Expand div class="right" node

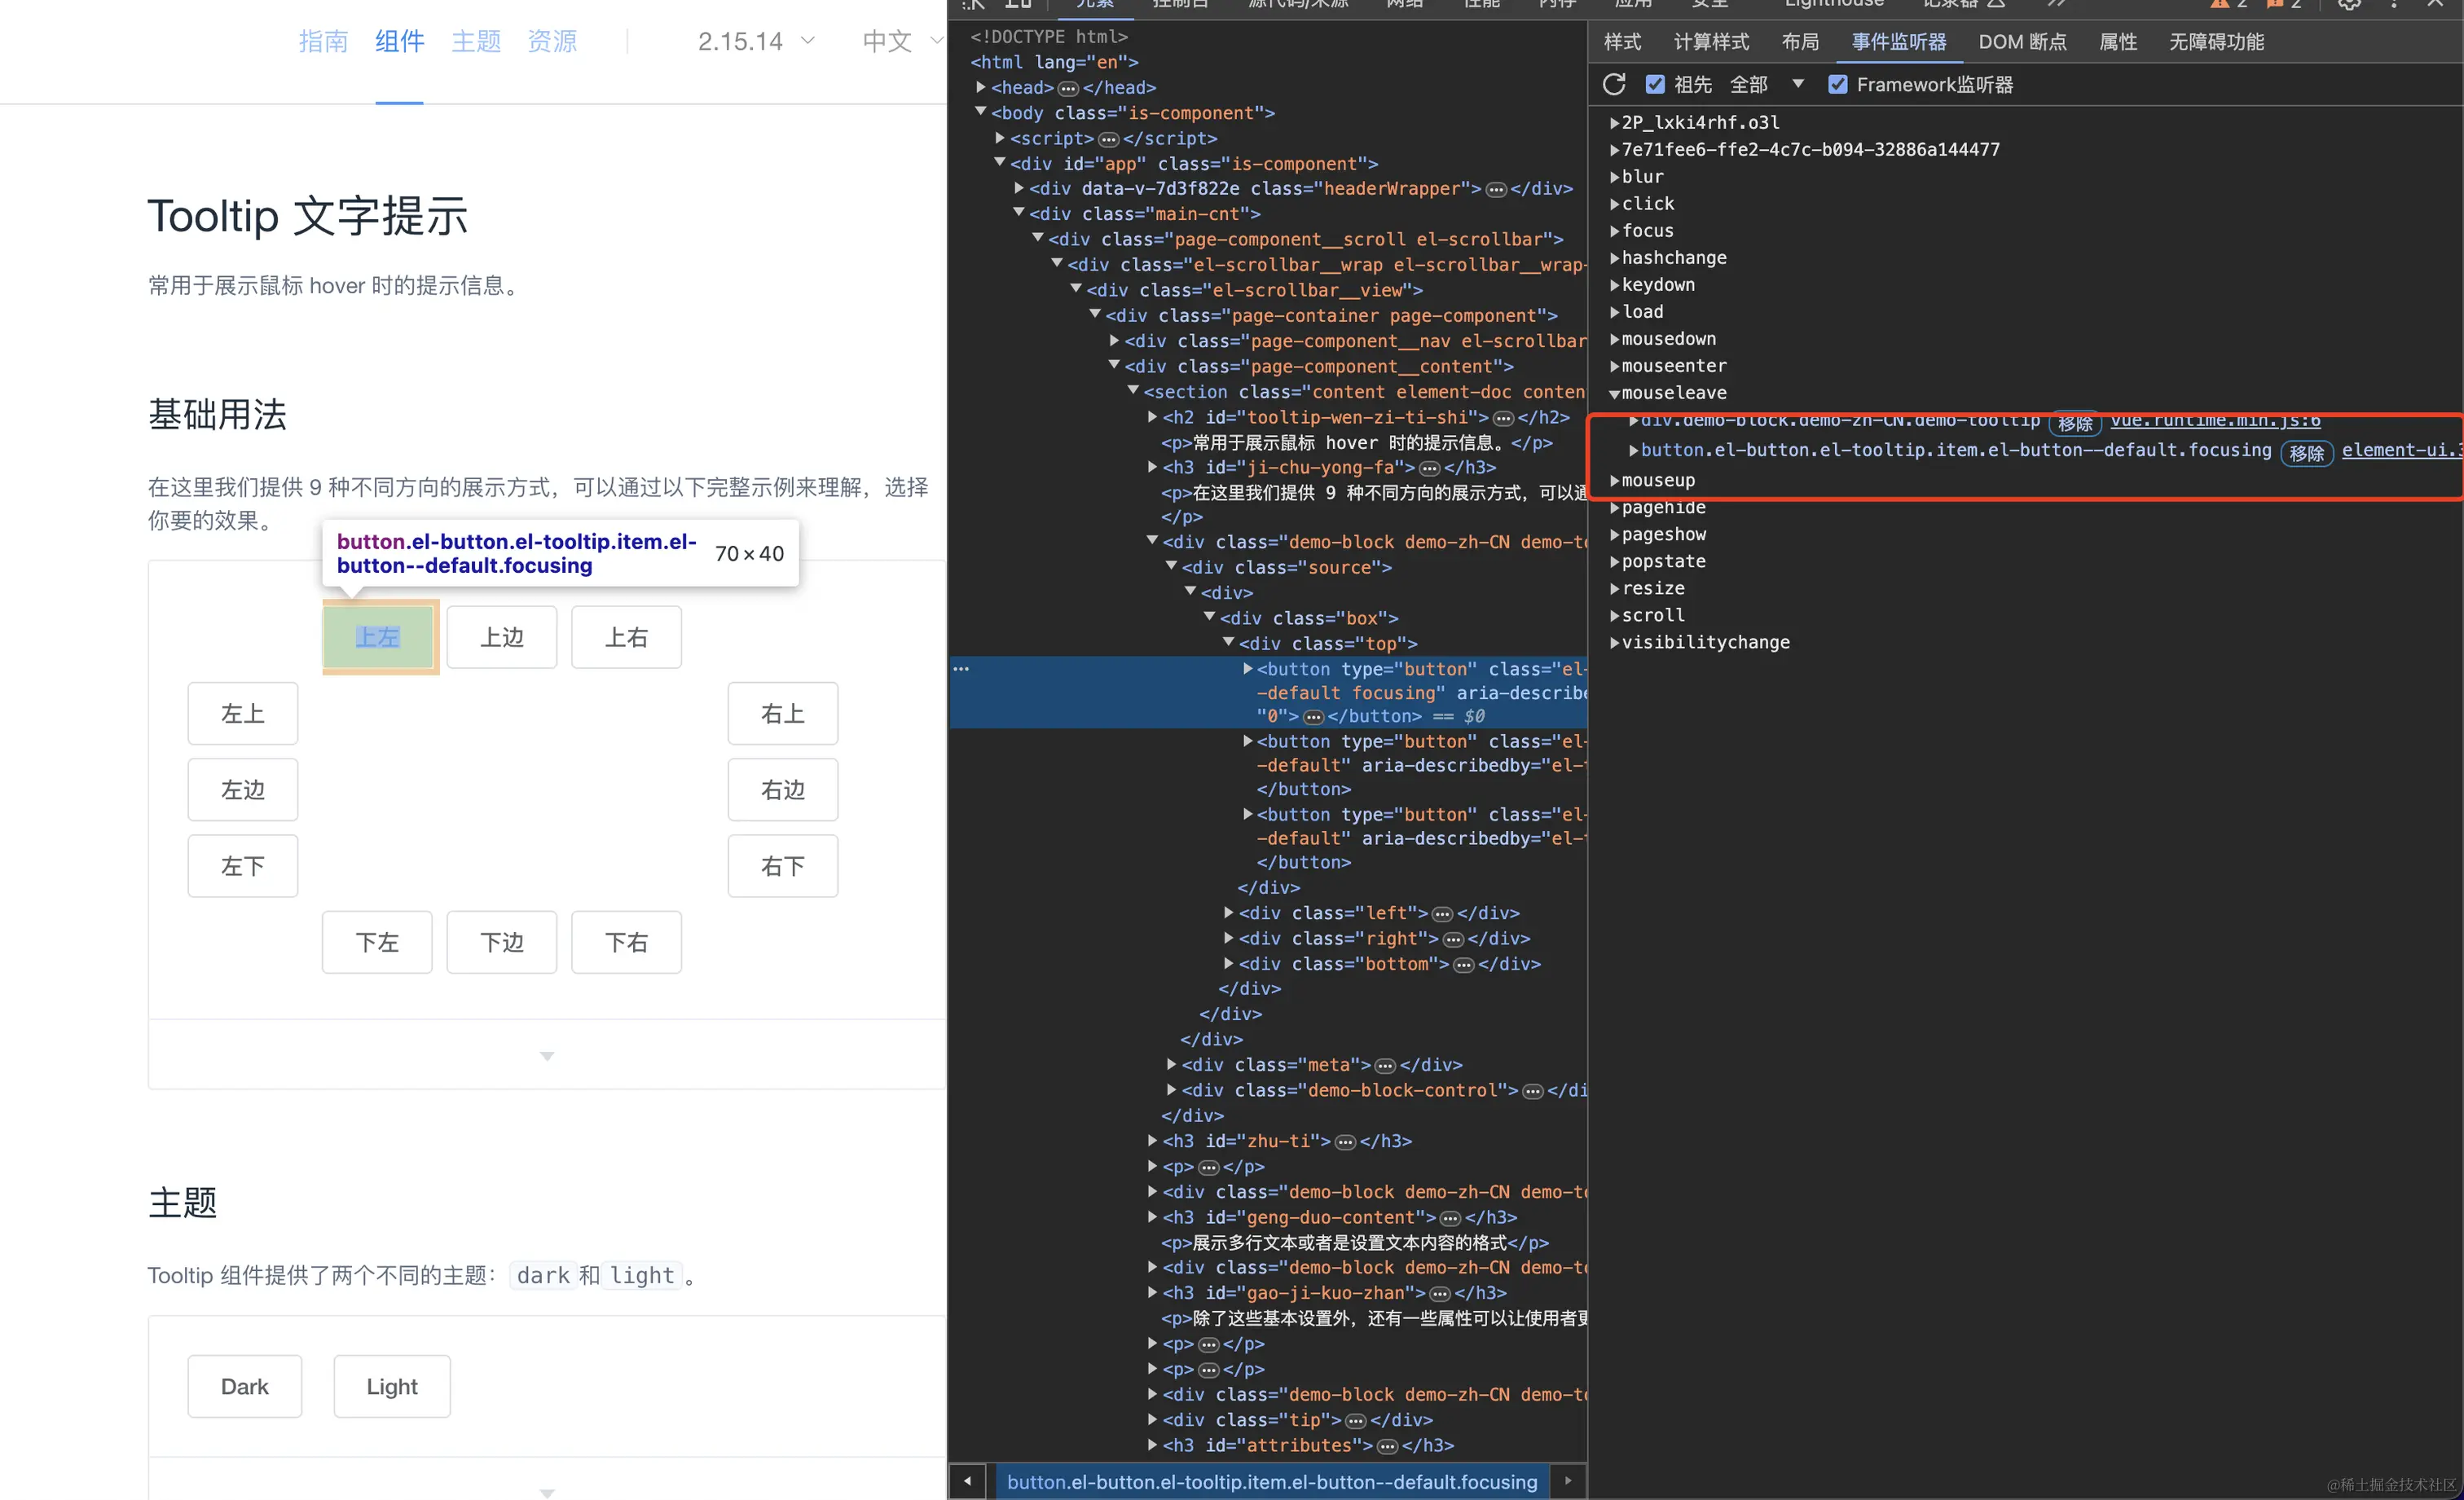[1230, 938]
